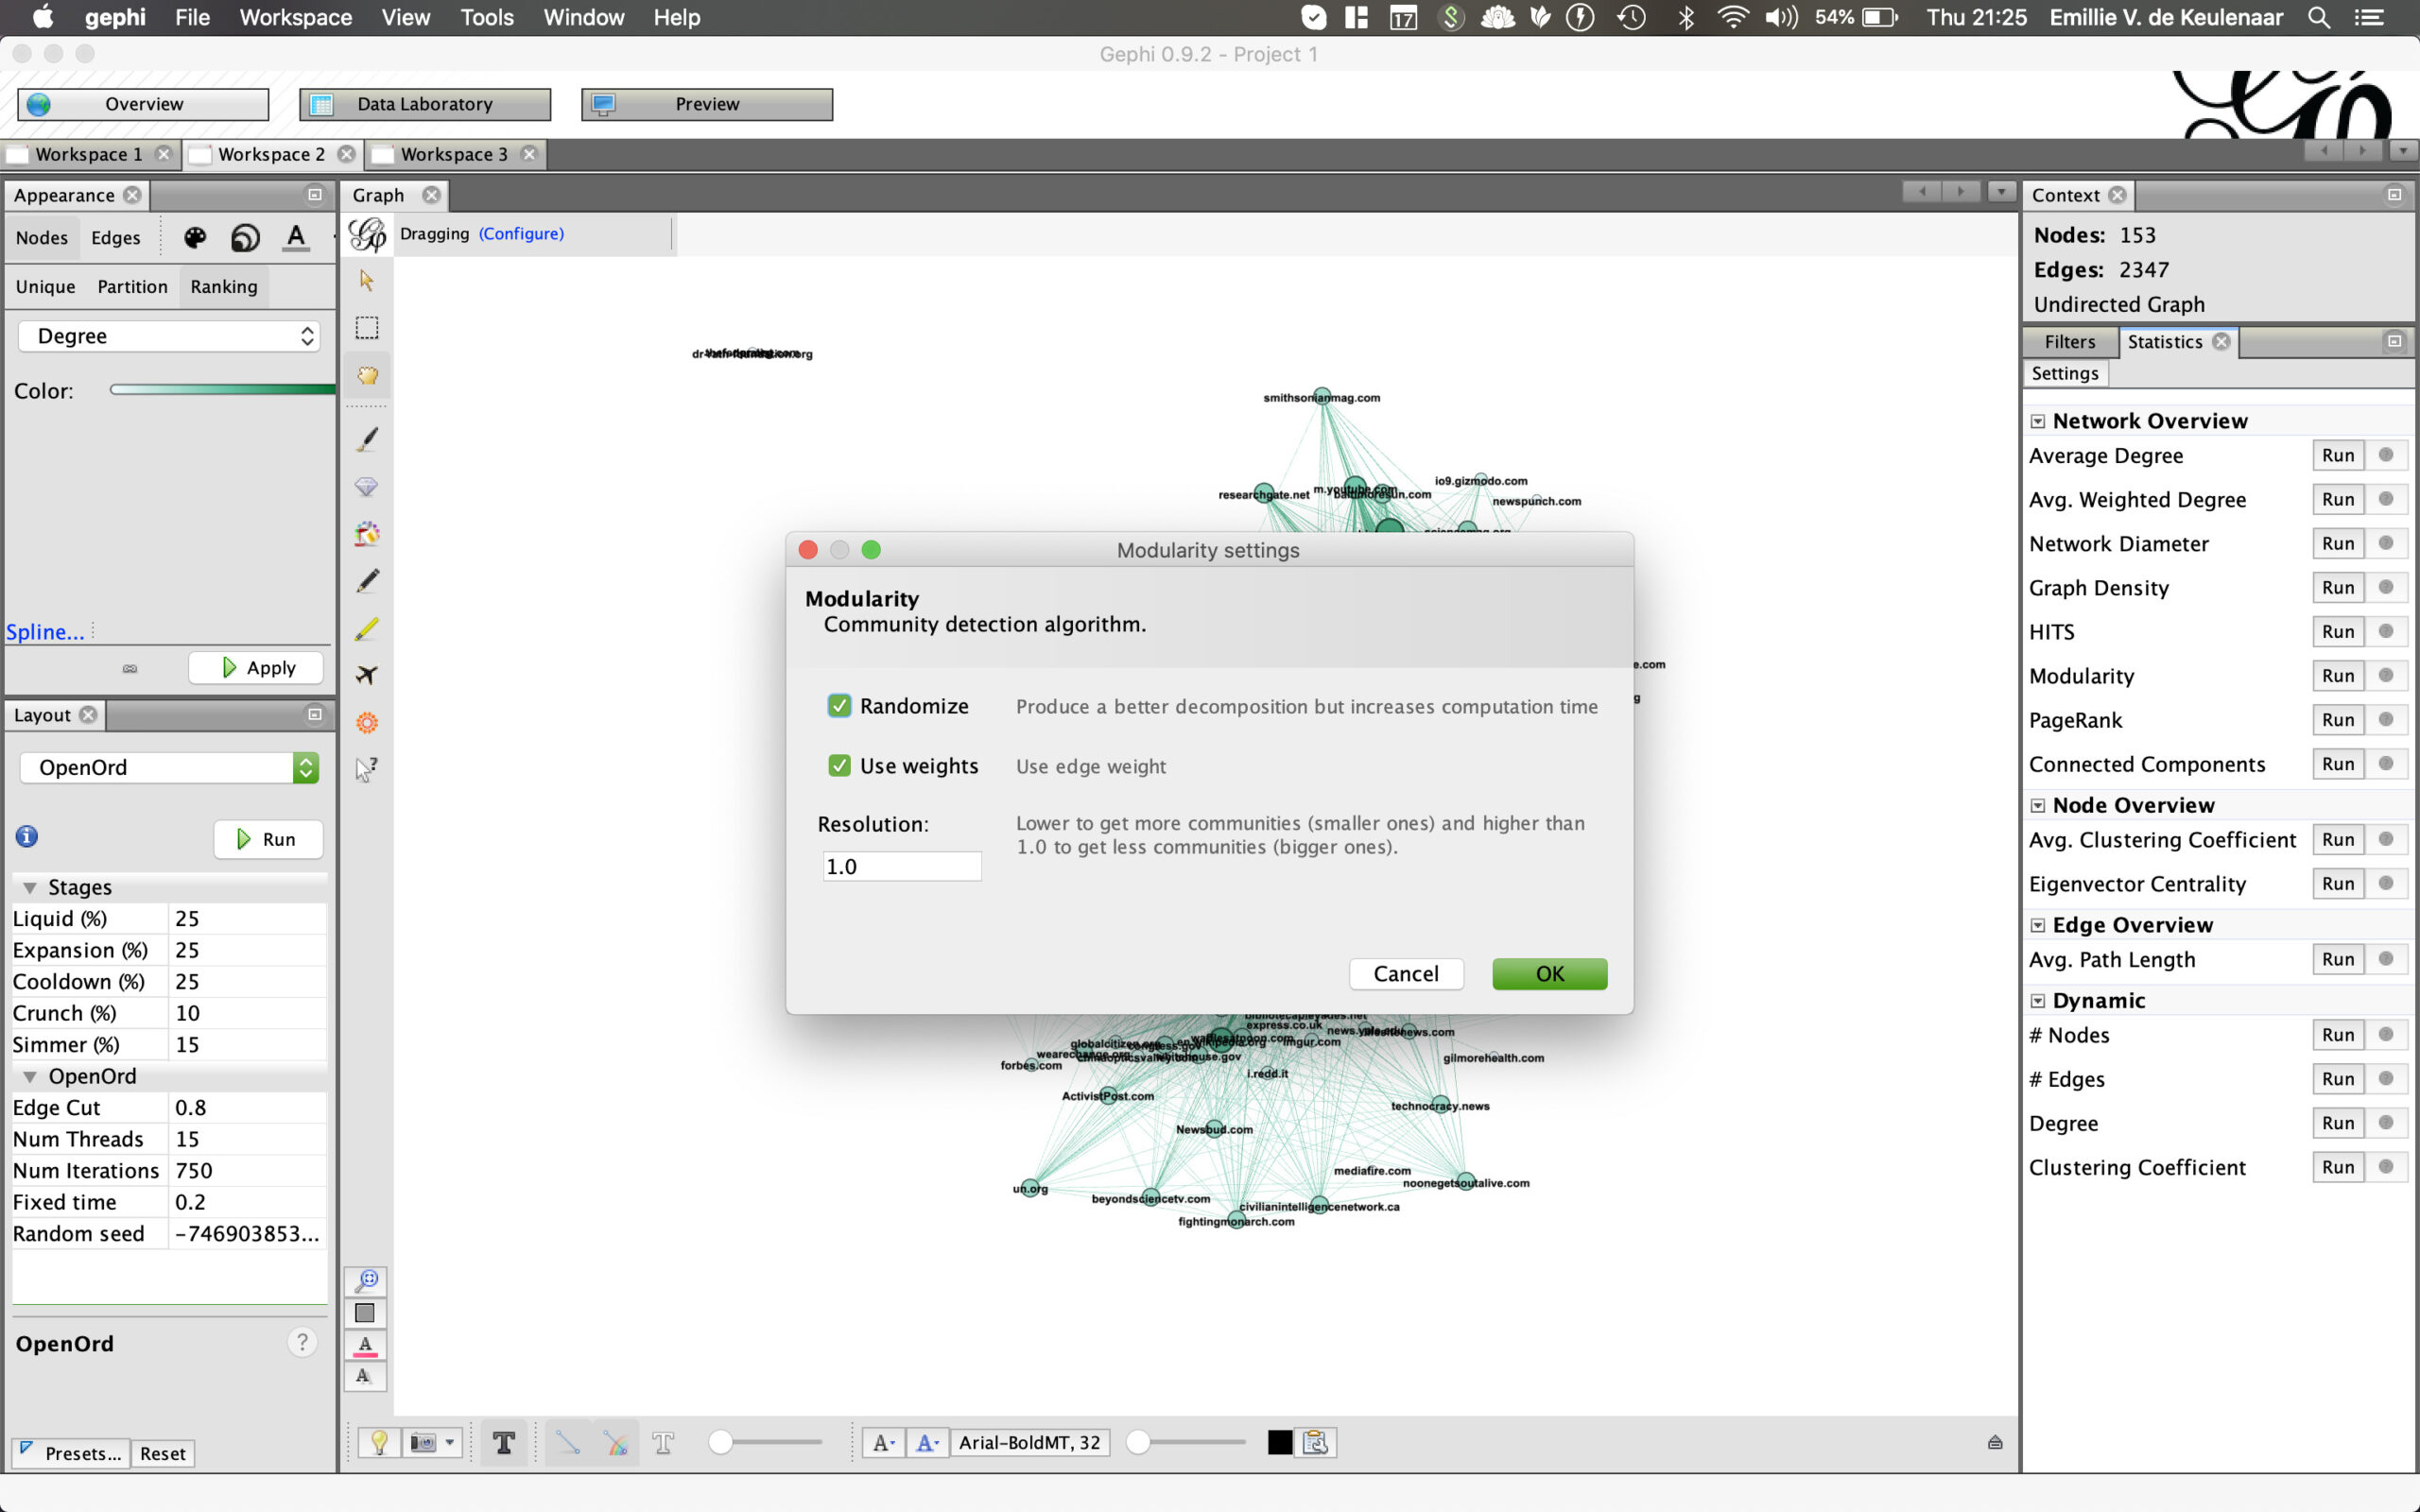The width and height of the screenshot is (2420, 1512).
Task: Click the link chain icon beside Apply
Action: pos(130,668)
